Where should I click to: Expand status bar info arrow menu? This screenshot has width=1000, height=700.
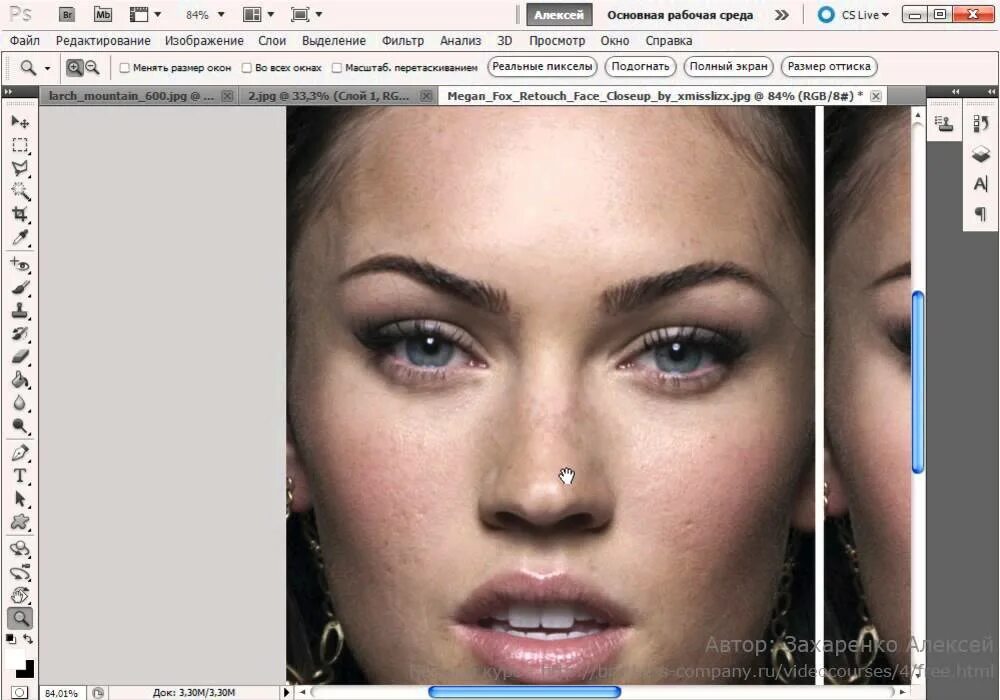pyautogui.click(x=286, y=692)
